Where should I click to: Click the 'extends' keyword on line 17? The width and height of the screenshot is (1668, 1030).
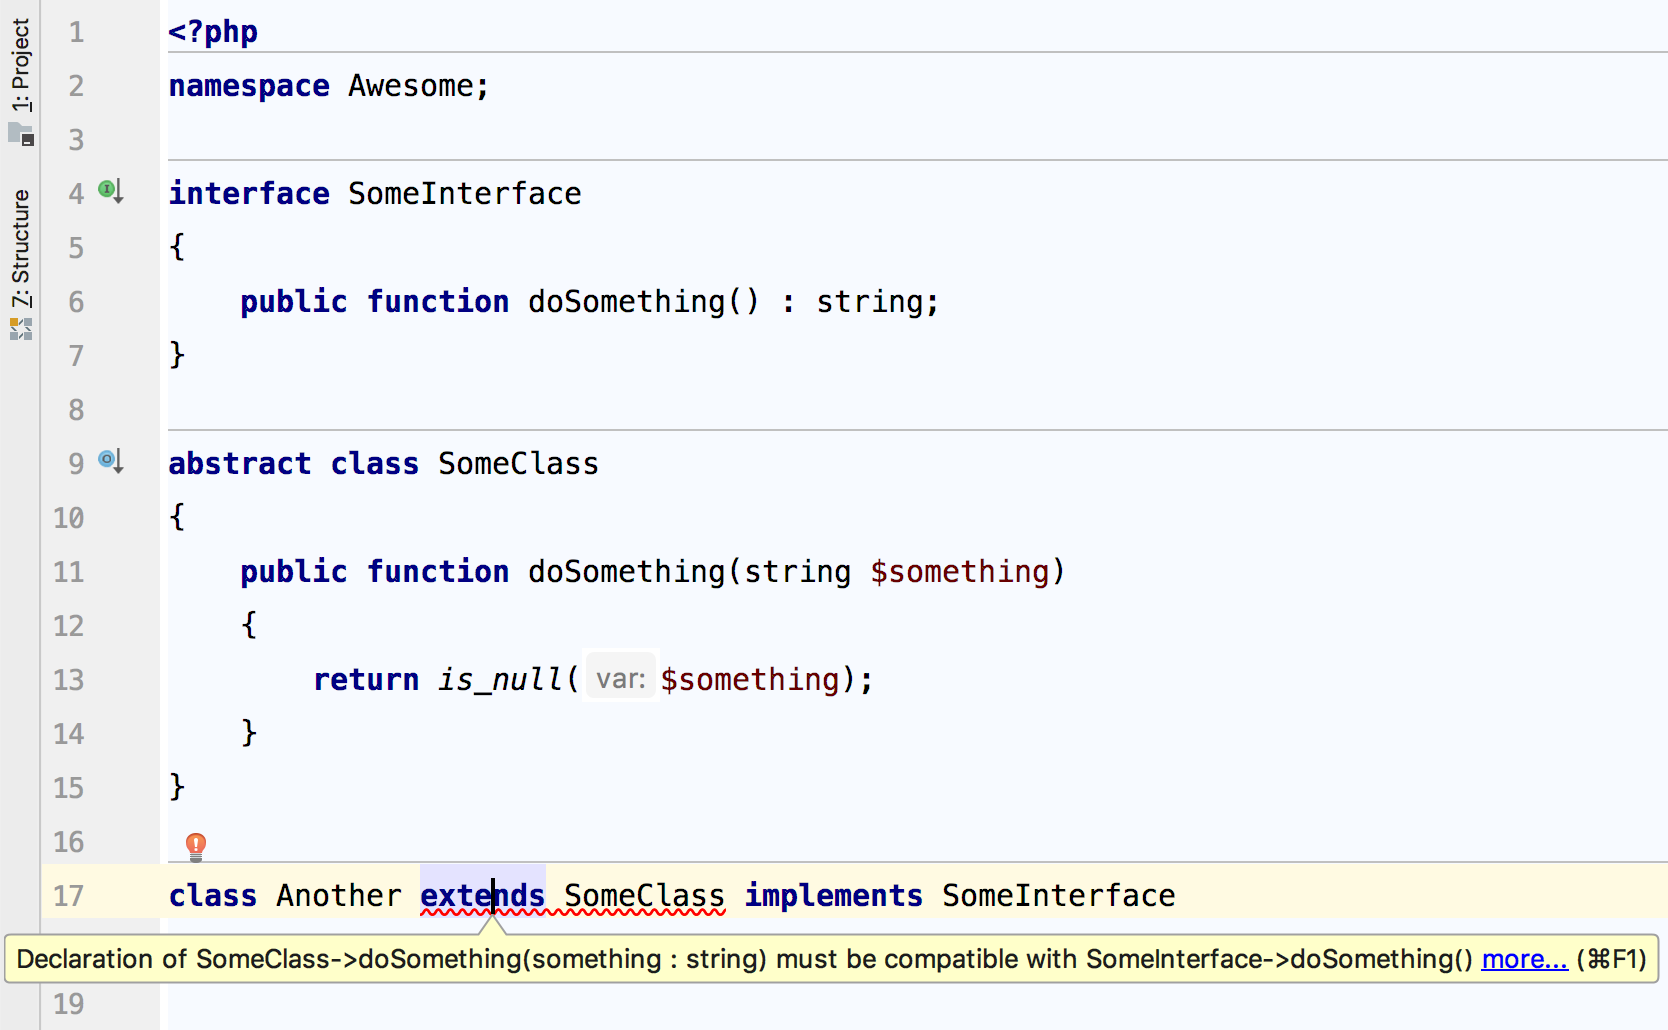pyautogui.click(x=482, y=895)
